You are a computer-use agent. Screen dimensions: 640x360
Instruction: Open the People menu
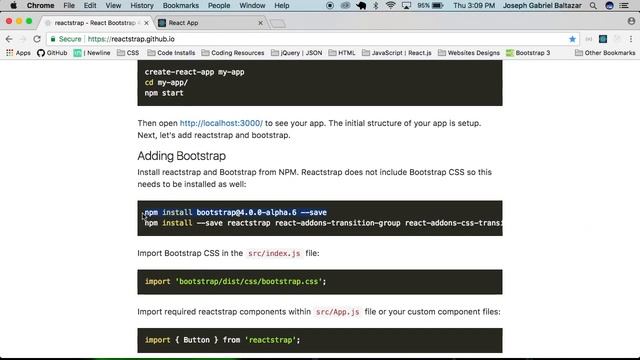tap(219, 5)
